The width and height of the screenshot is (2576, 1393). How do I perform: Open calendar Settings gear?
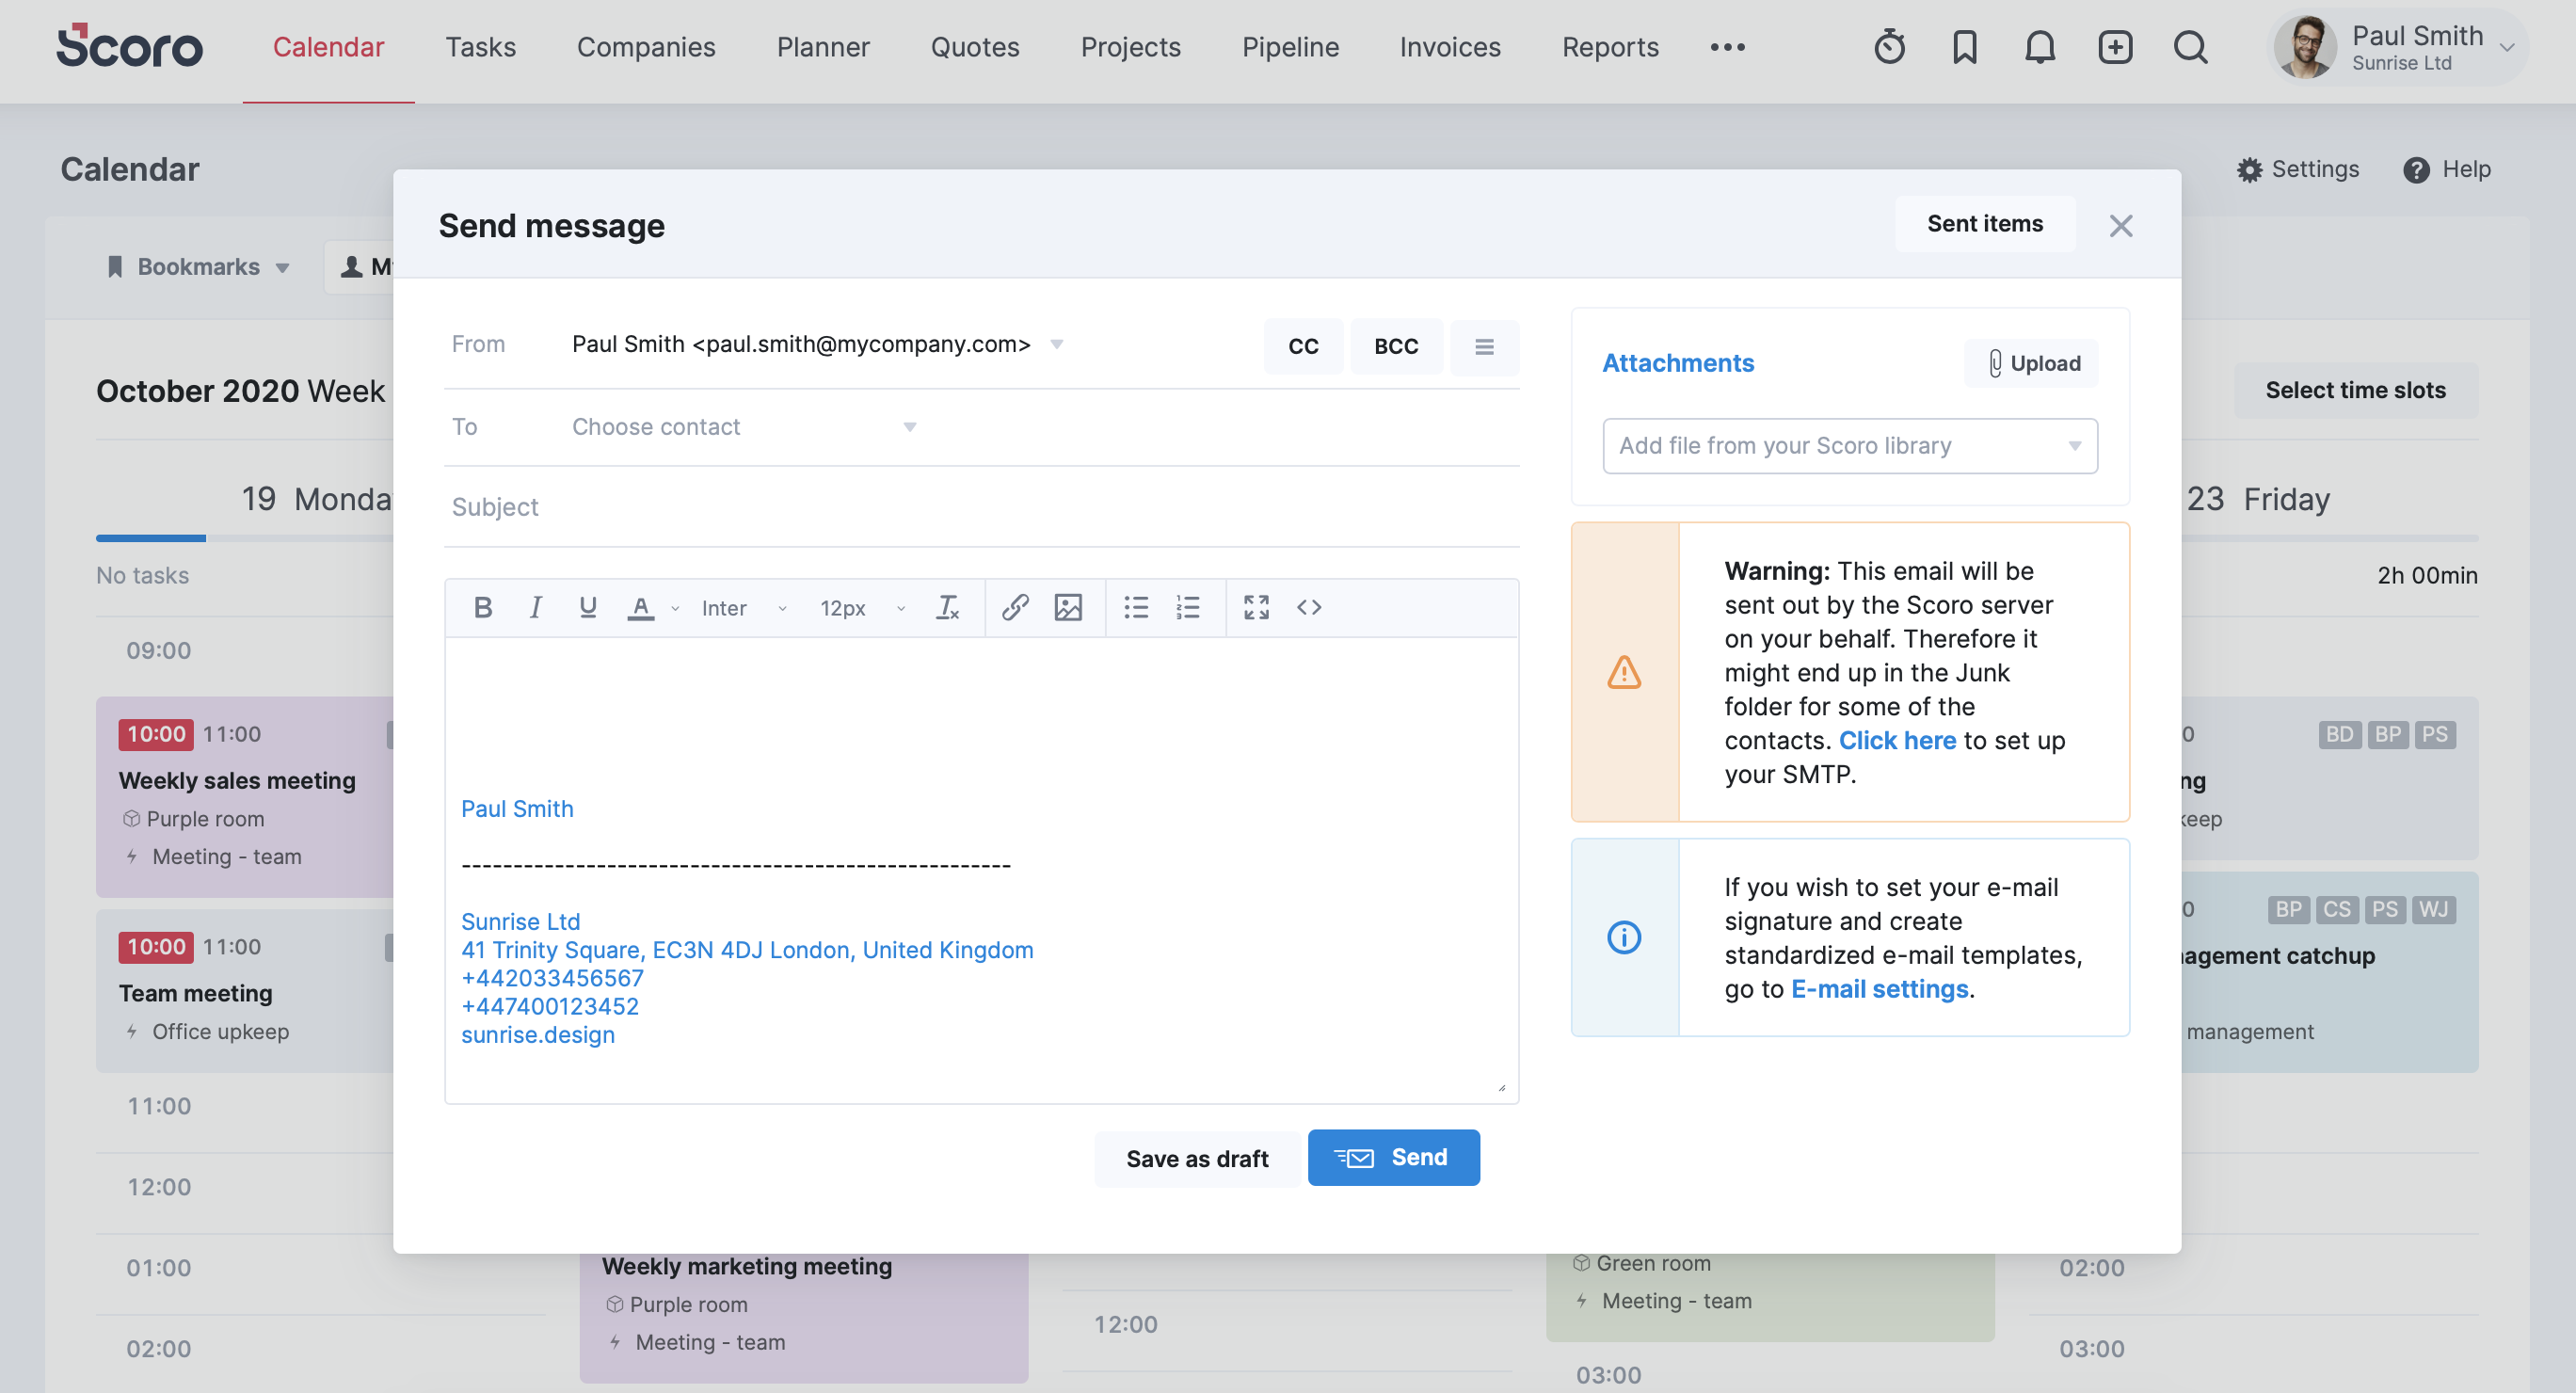tap(2250, 170)
